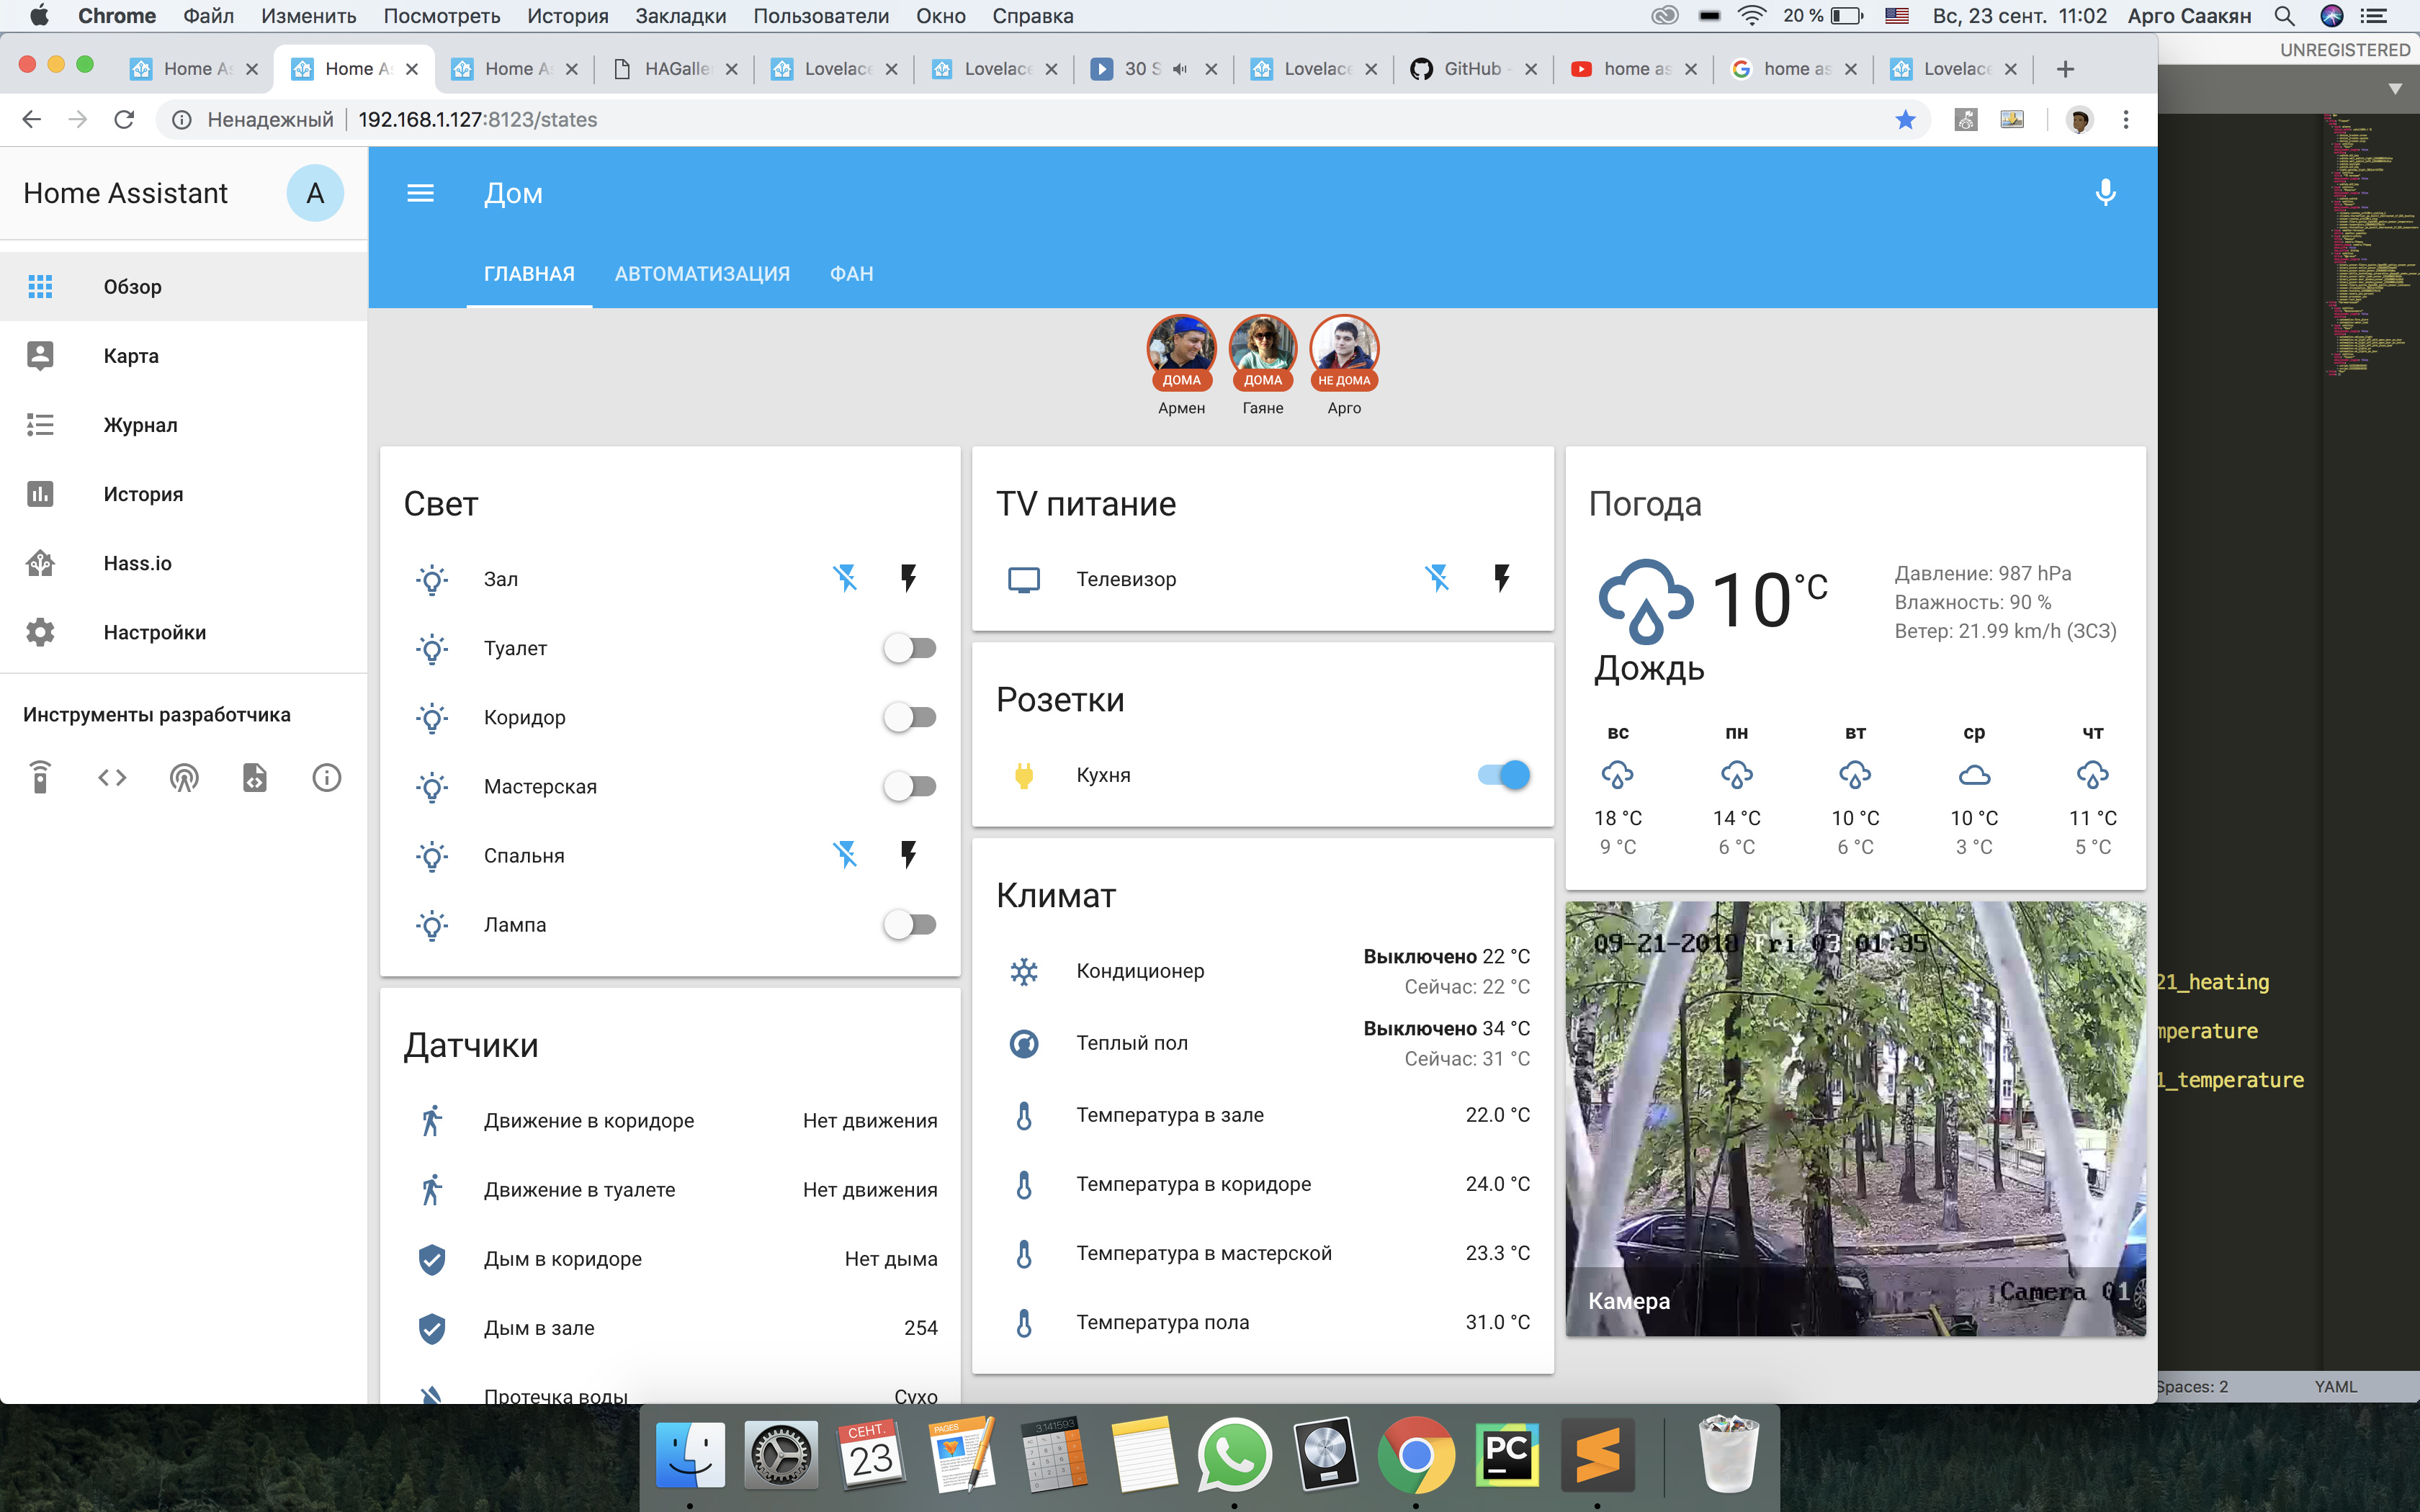Click the Гаяне person badge
This screenshot has height=1512, width=2420.
(x=1263, y=365)
